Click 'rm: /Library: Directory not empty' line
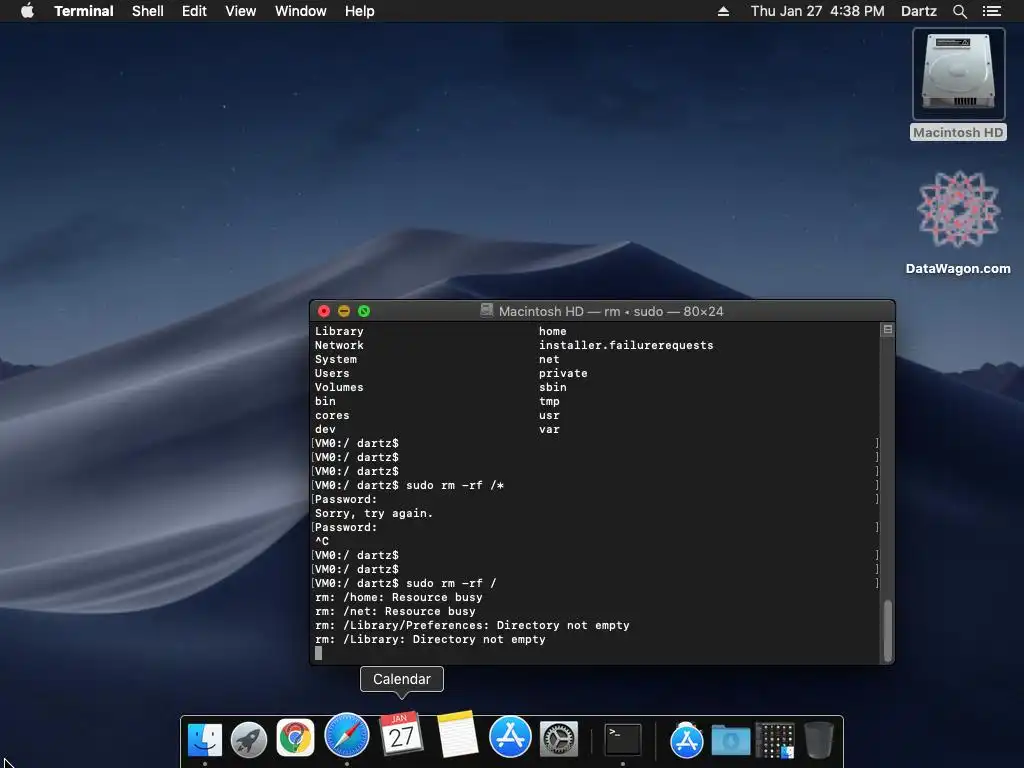The image size is (1024, 768). [430, 639]
